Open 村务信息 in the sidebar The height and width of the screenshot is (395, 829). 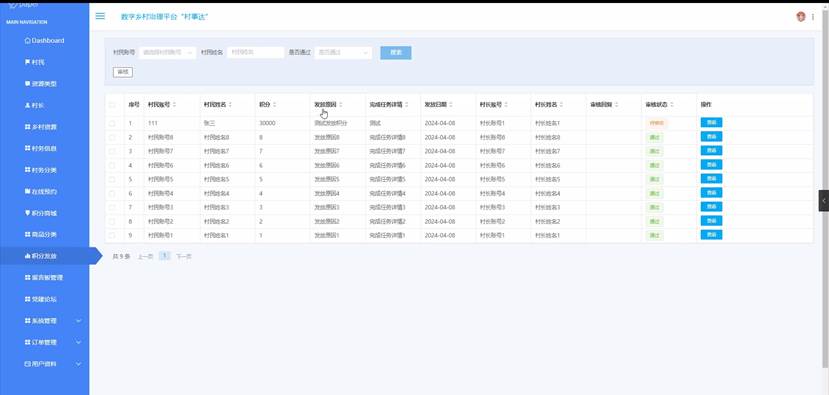(44, 149)
